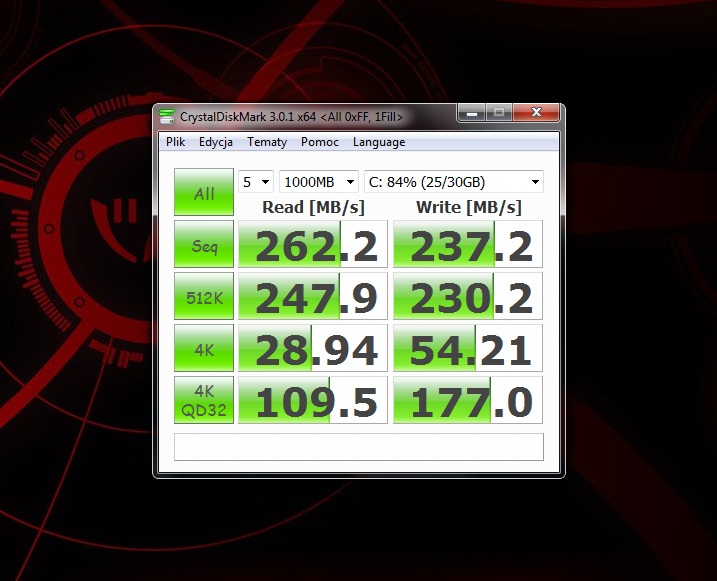Start the Seq benchmark test

coord(204,244)
